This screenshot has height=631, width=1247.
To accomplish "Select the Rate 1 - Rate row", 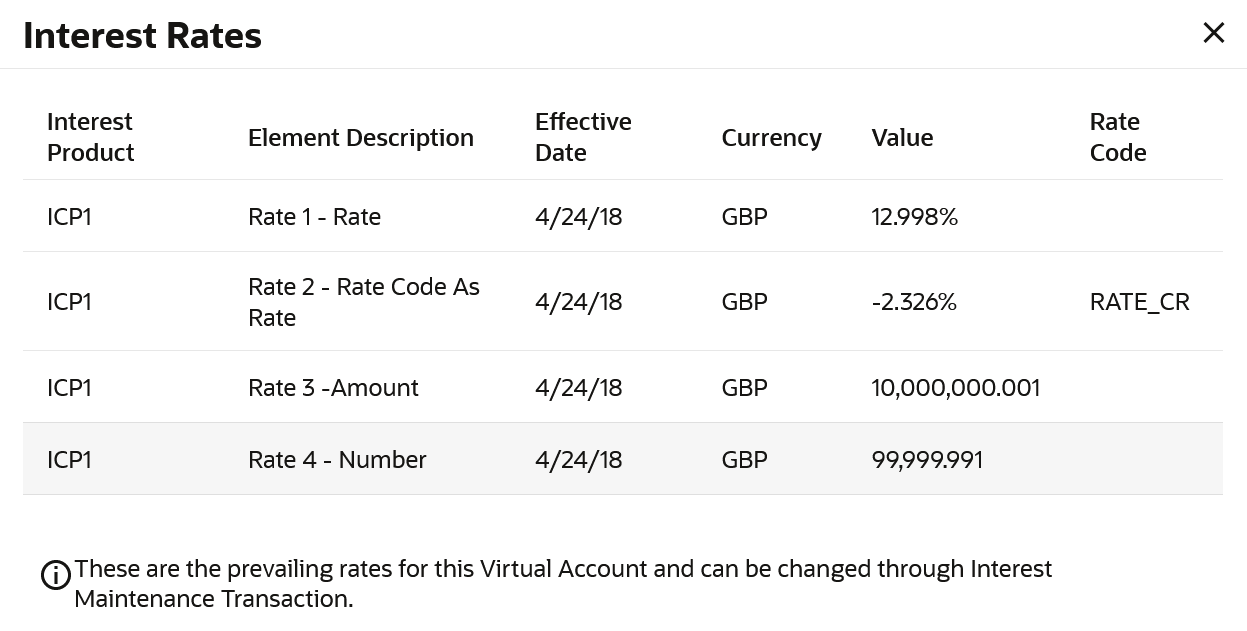I will (314, 217).
